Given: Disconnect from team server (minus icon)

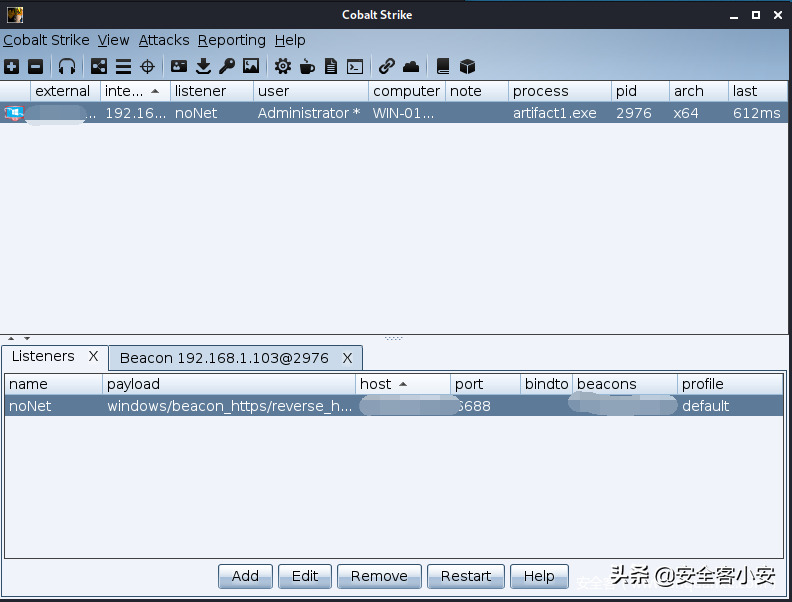Looking at the screenshot, I should [35, 66].
